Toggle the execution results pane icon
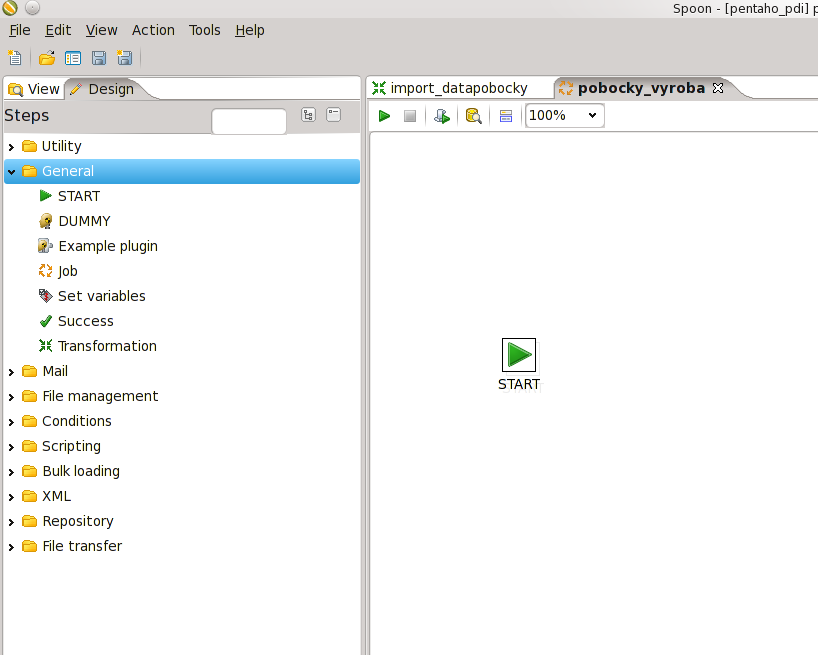818x655 pixels. [x=506, y=116]
